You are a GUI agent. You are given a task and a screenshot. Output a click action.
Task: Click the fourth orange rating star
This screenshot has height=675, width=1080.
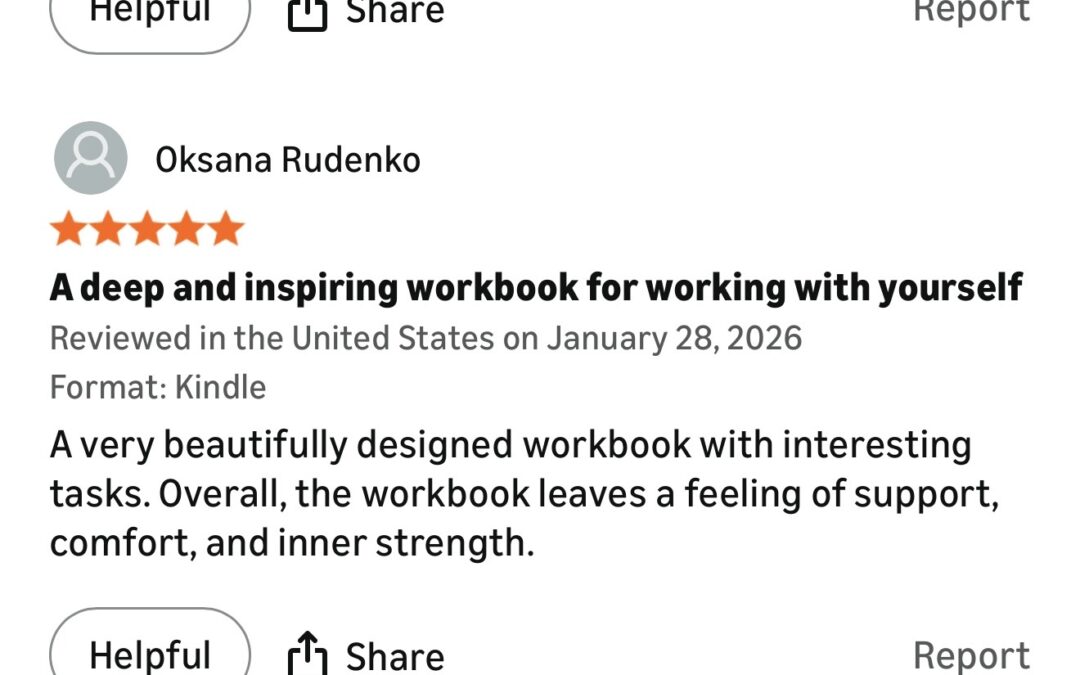[x=186, y=229]
